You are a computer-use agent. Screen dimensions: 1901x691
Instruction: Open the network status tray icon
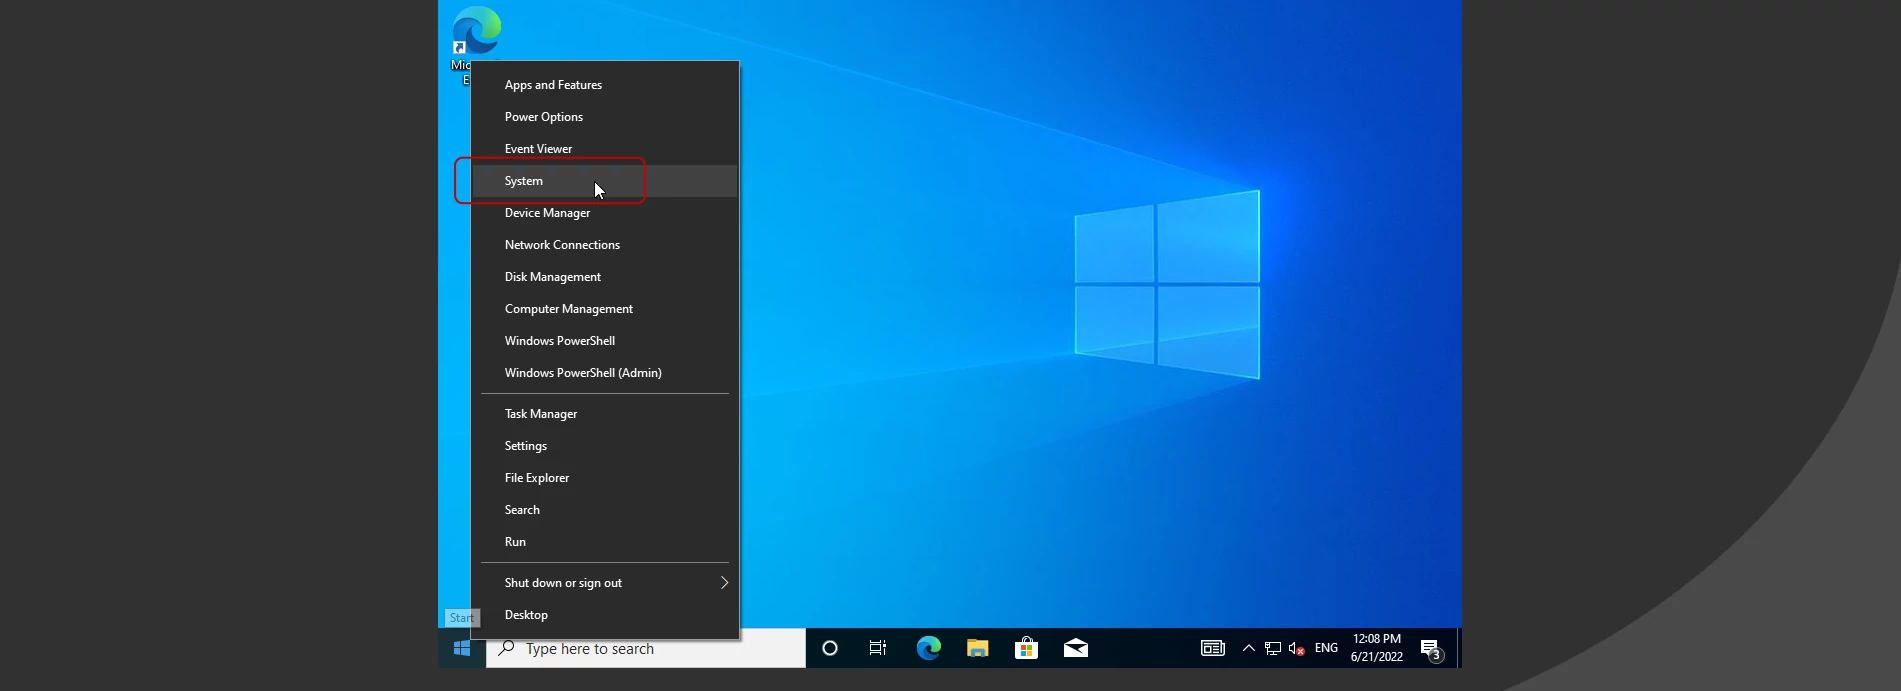tap(1273, 648)
